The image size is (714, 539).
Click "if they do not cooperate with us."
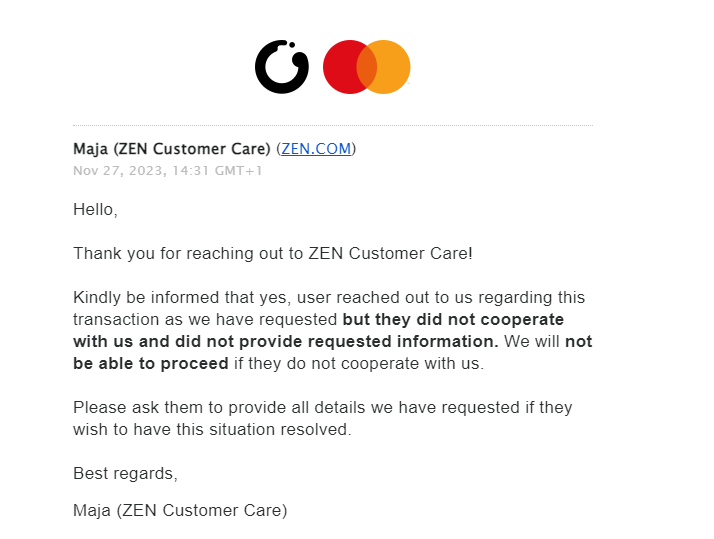[358, 364]
